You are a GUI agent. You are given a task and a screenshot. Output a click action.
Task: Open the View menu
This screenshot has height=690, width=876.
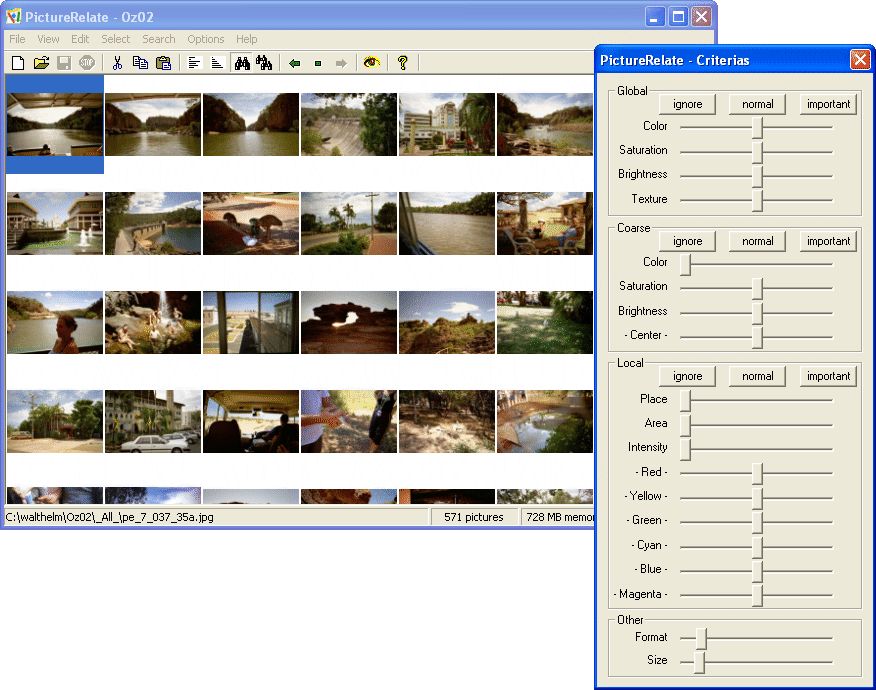pos(47,39)
